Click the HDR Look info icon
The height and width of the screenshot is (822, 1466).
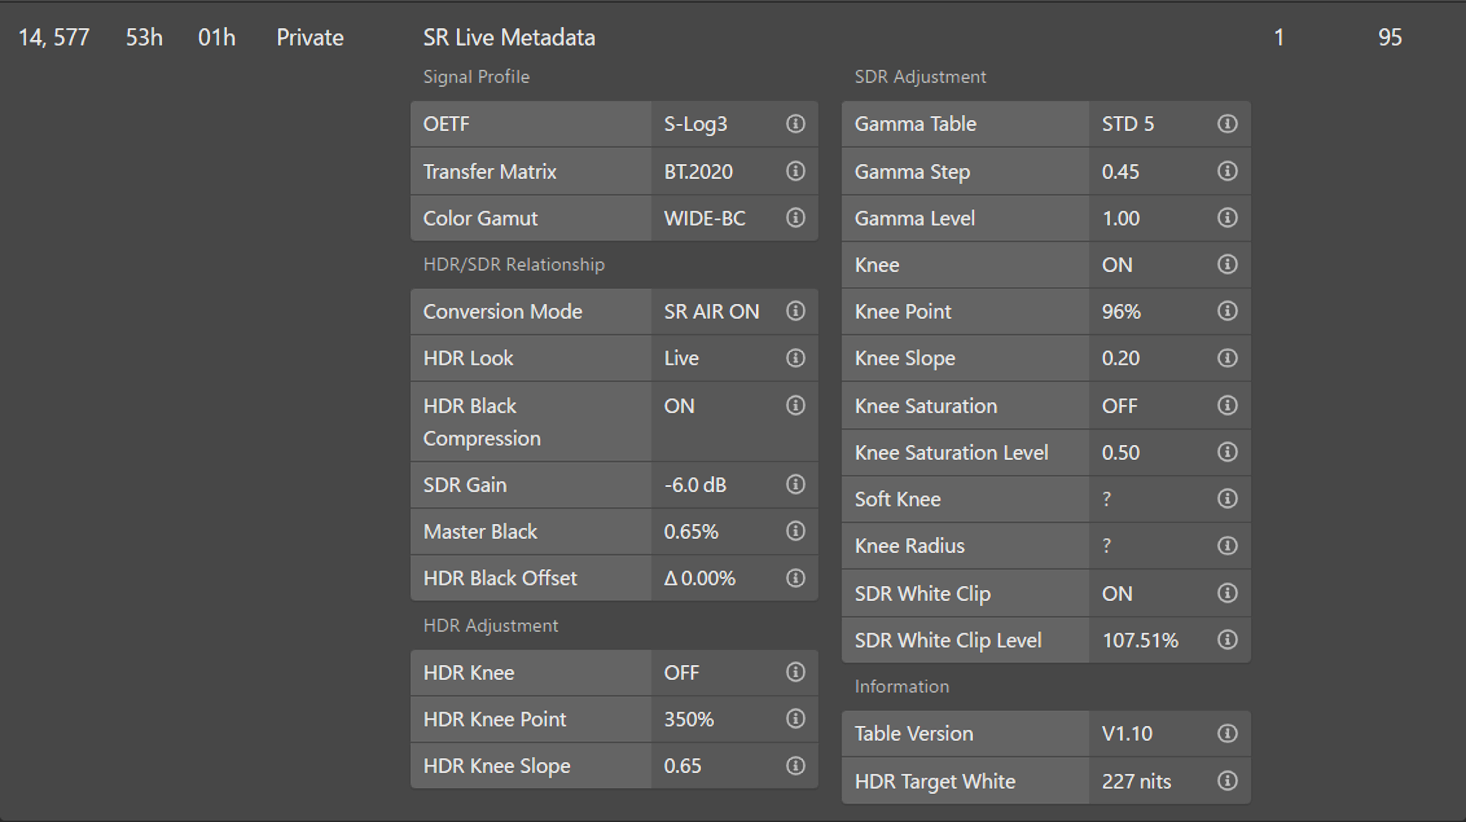pos(795,358)
